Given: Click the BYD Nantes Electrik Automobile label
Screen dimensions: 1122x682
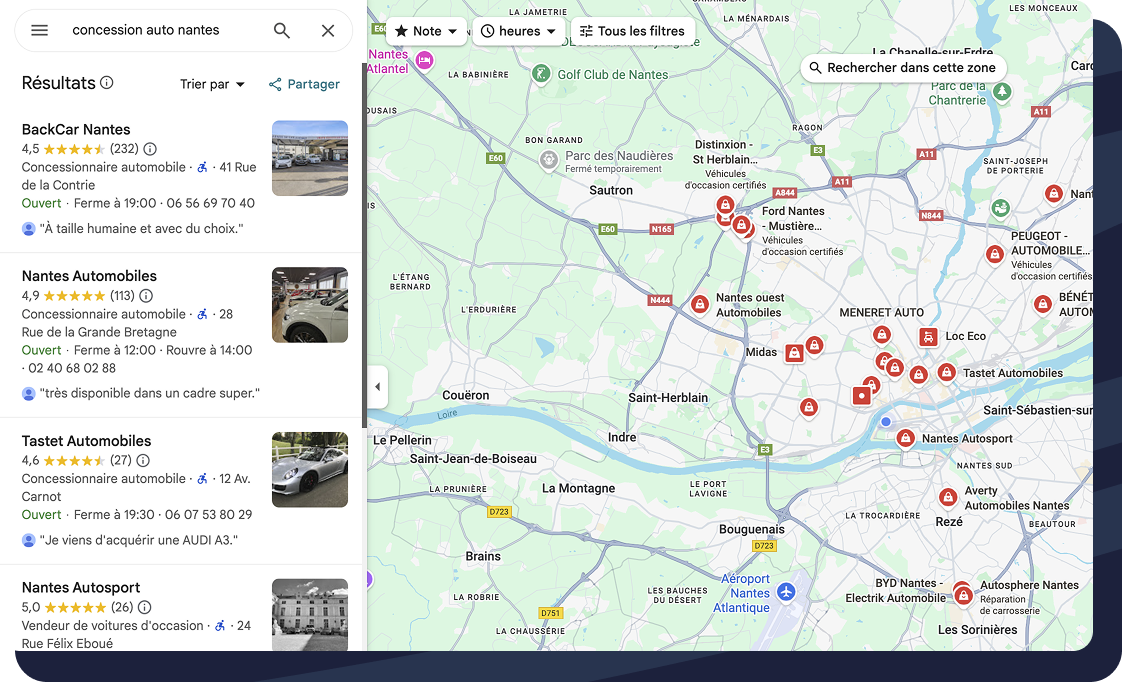Looking at the screenshot, I should 896,590.
